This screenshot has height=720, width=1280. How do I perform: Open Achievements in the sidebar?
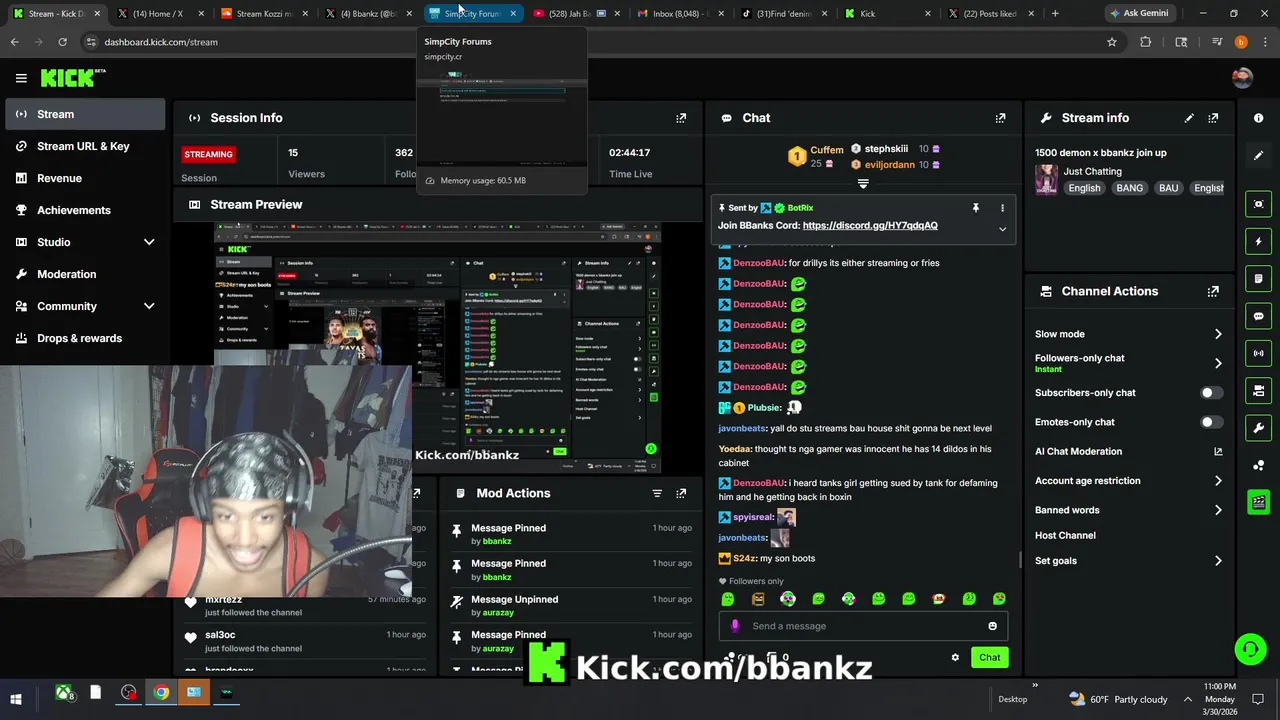point(85,210)
